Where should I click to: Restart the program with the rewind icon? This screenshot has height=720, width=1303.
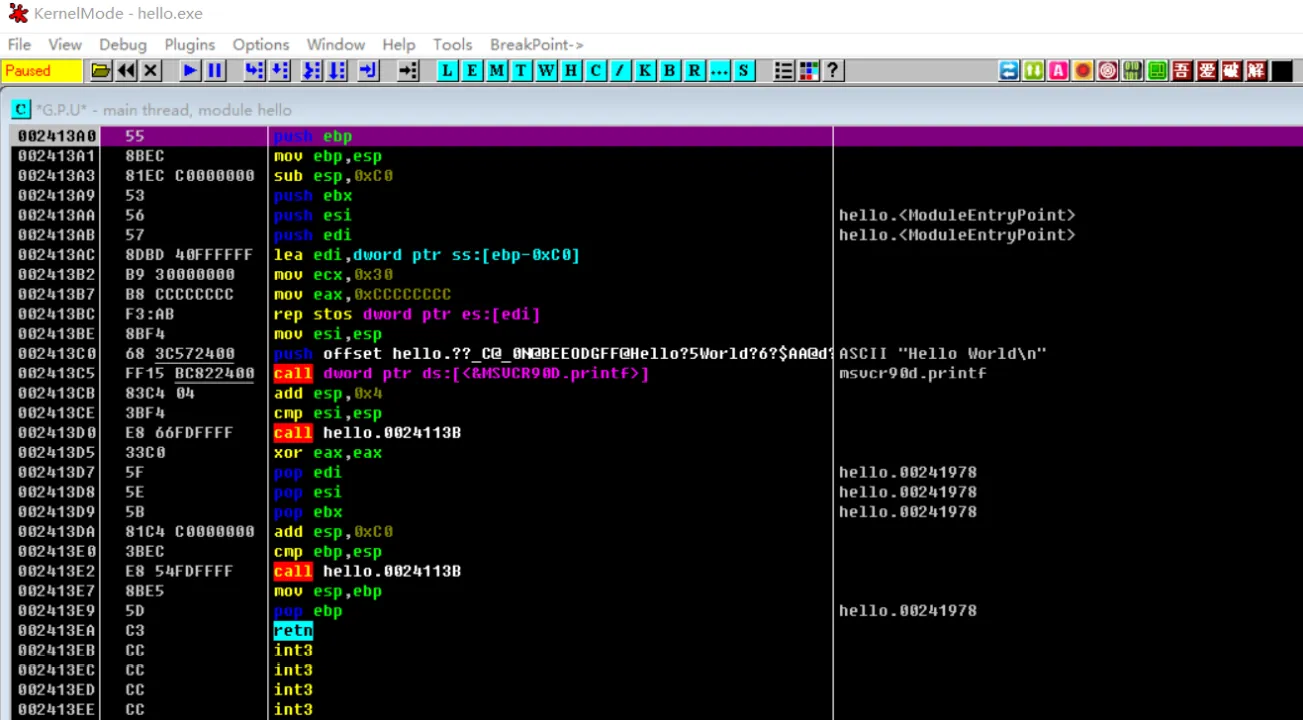point(124,70)
